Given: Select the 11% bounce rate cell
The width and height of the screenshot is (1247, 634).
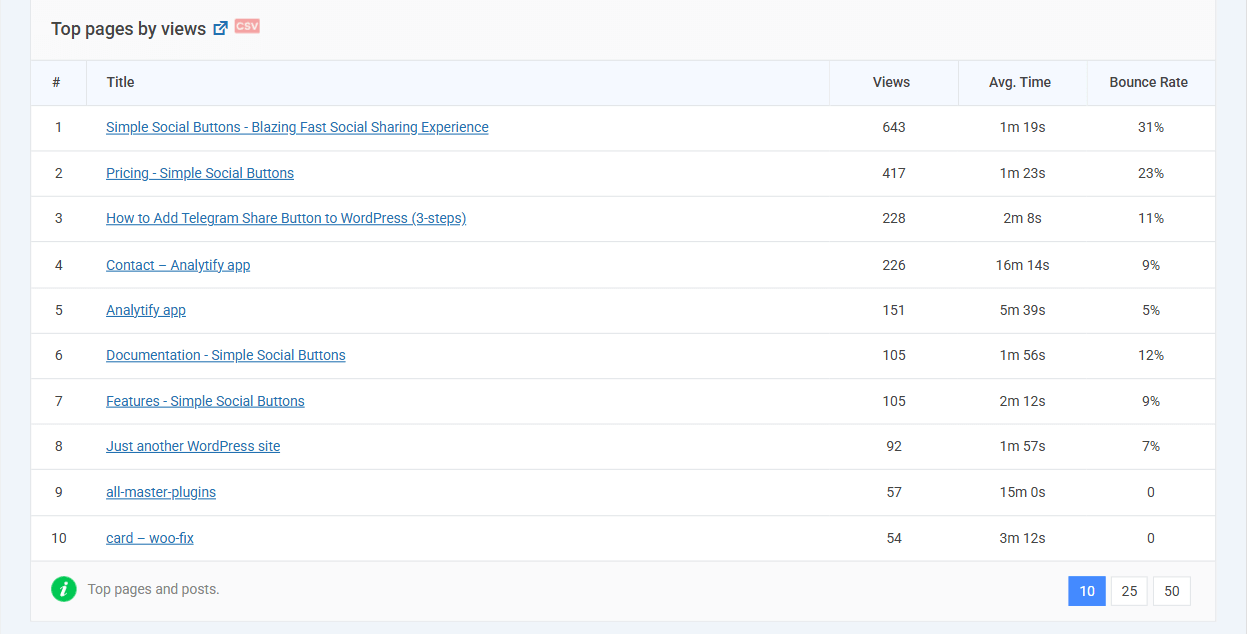Looking at the screenshot, I should click(x=1151, y=219).
